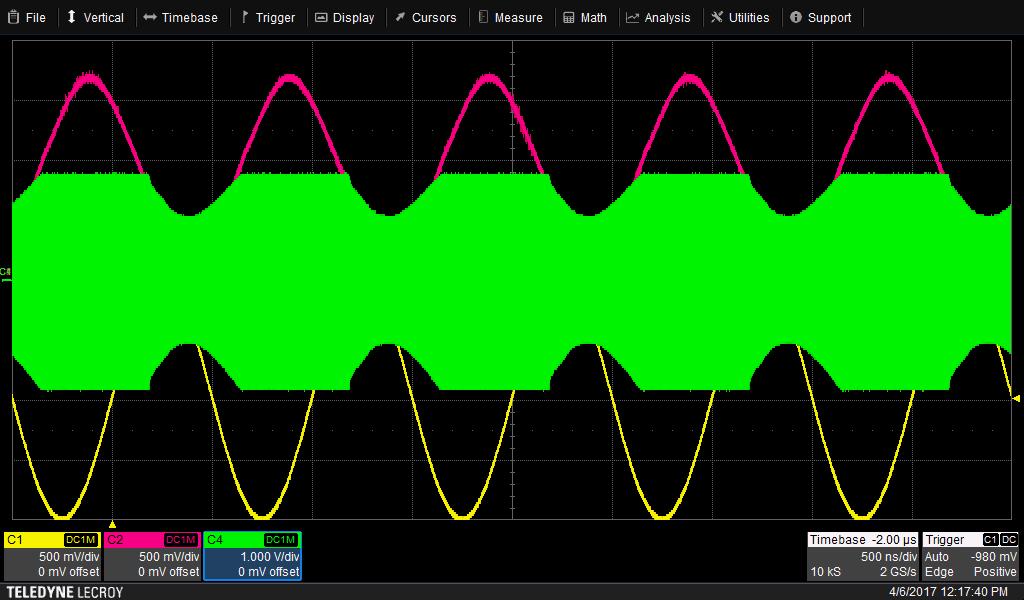Open the Cursors menu
Viewport: 1024px width, 600px height.
click(x=426, y=18)
